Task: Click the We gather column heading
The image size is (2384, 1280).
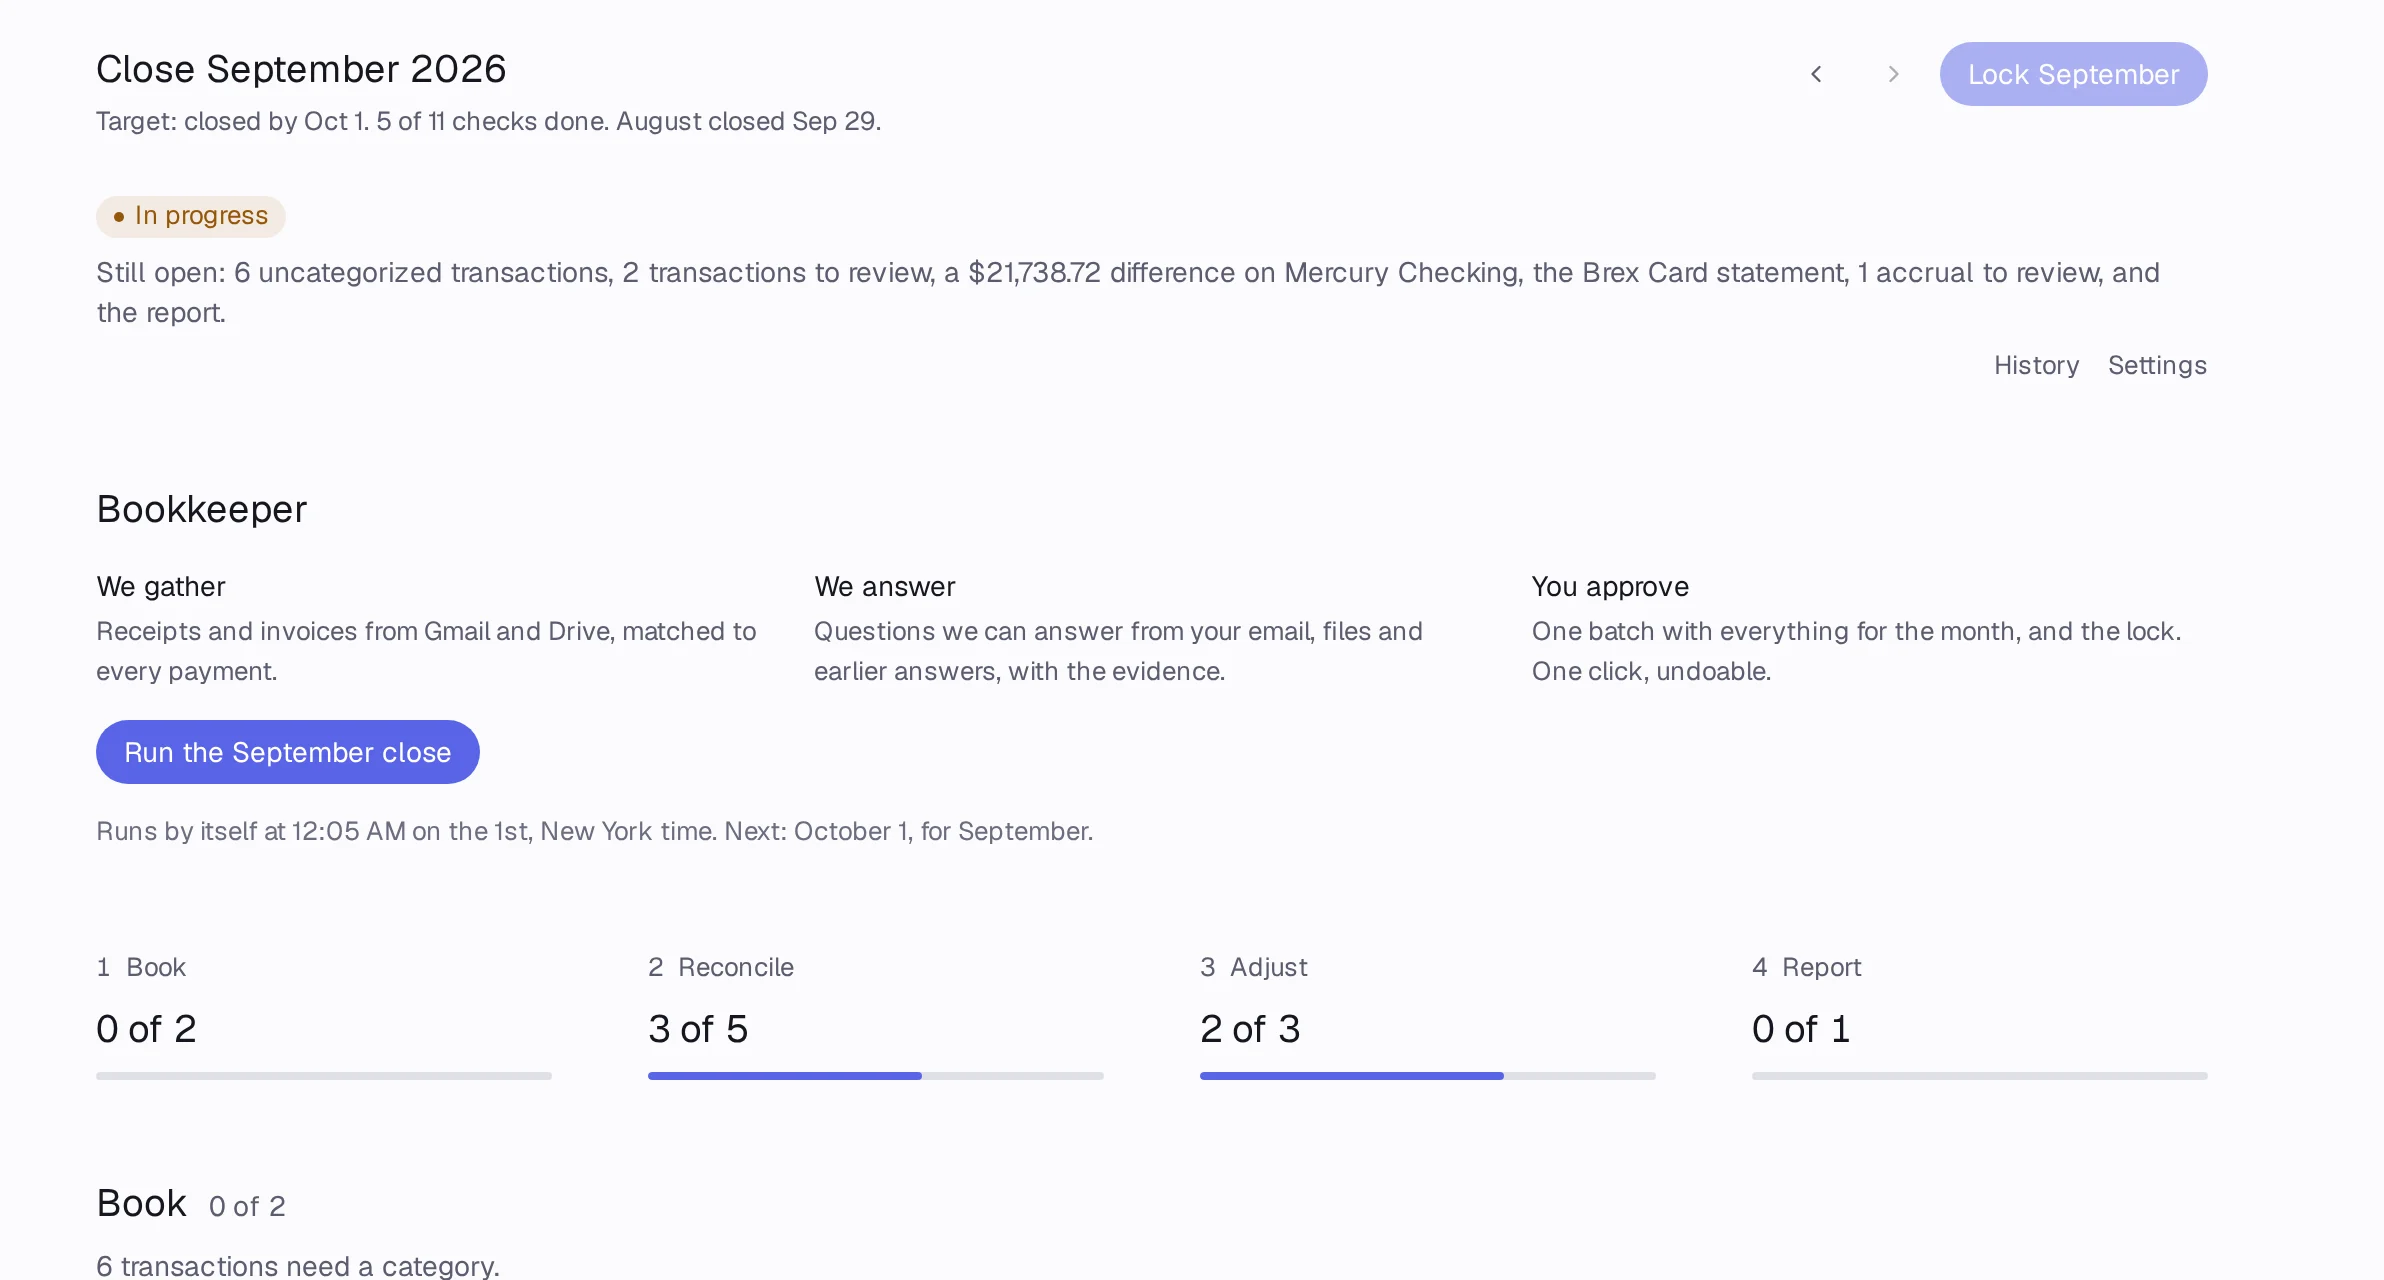Action: pos(161,586)
